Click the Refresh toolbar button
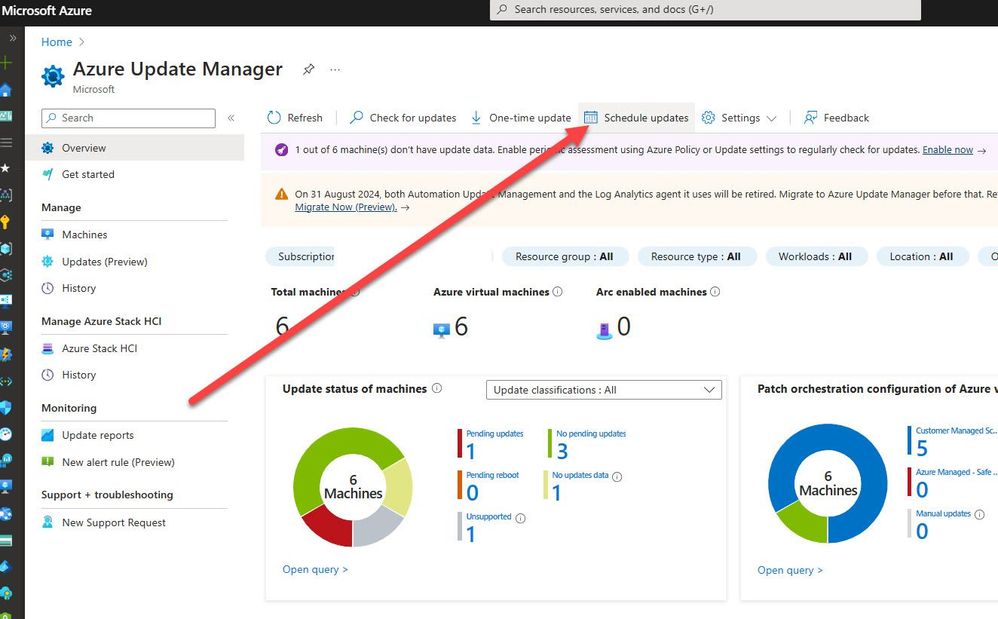The width and height of the screenshot is (998, 619). 295,118
